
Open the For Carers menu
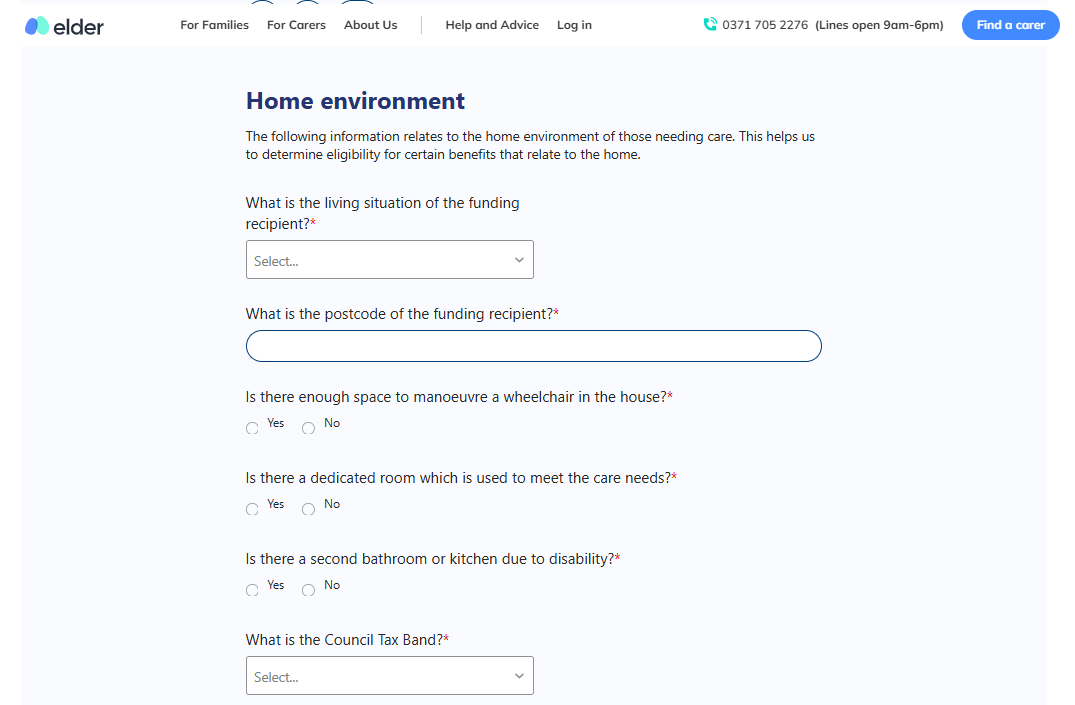[296, 25]
